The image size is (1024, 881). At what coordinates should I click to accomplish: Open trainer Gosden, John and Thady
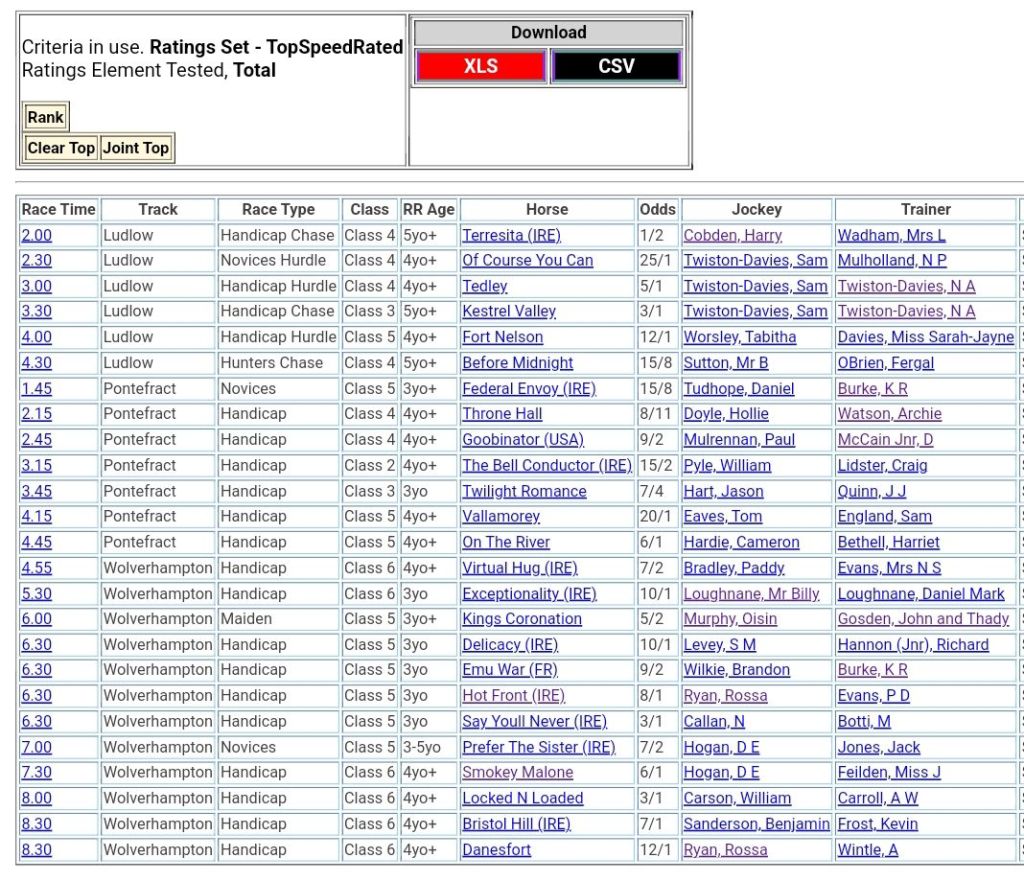pyautogui.click(x=923, y=619)
